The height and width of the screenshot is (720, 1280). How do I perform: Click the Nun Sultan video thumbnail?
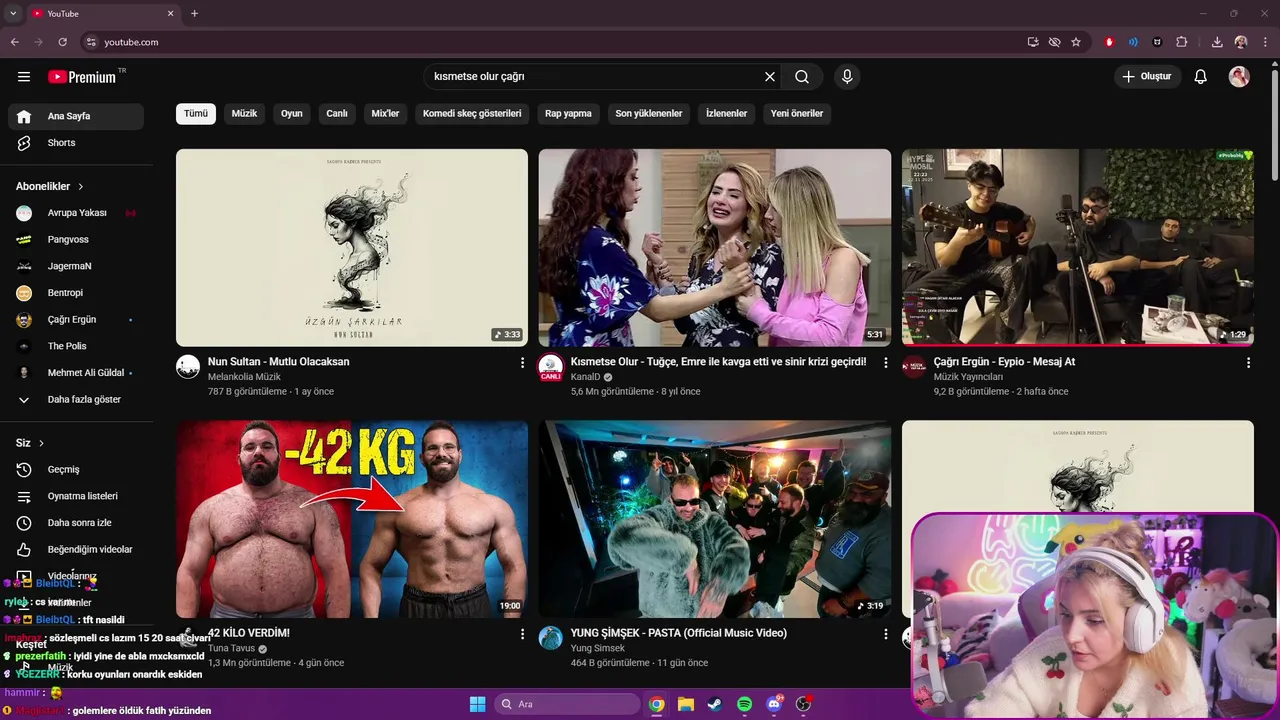click(352, 248)
